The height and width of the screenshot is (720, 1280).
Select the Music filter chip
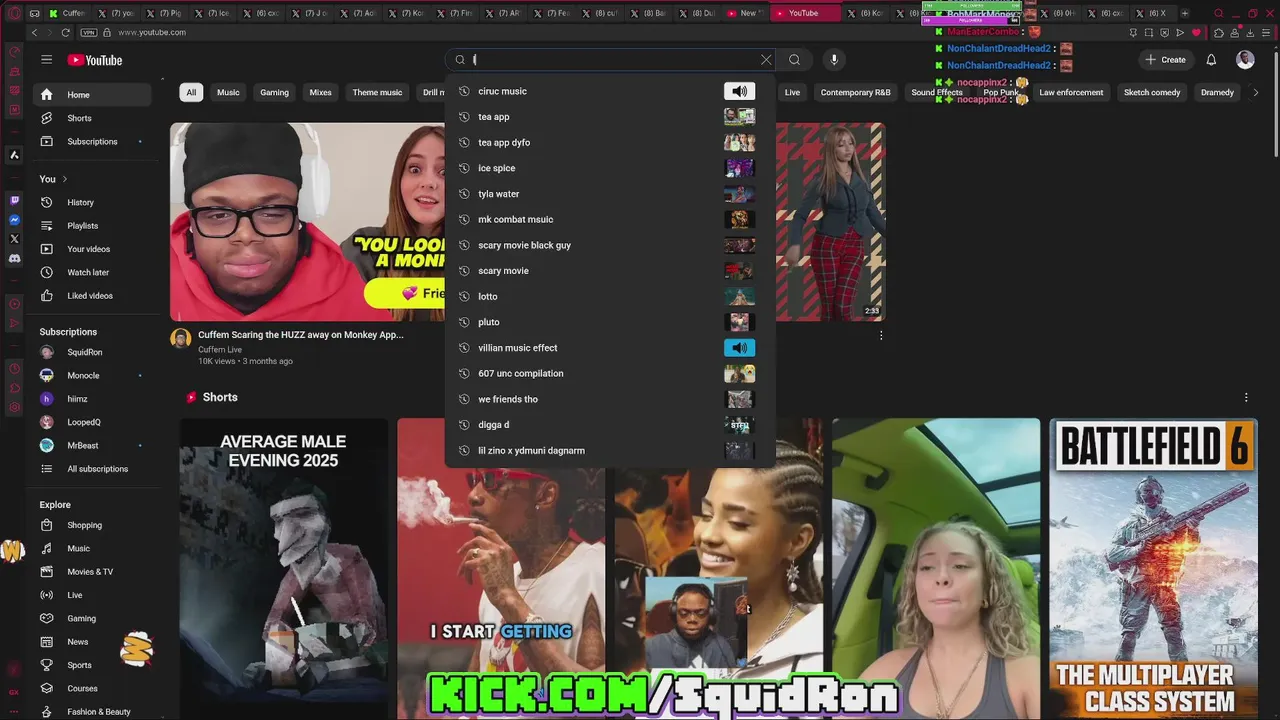pyautogui.click(x=228, y=92)
